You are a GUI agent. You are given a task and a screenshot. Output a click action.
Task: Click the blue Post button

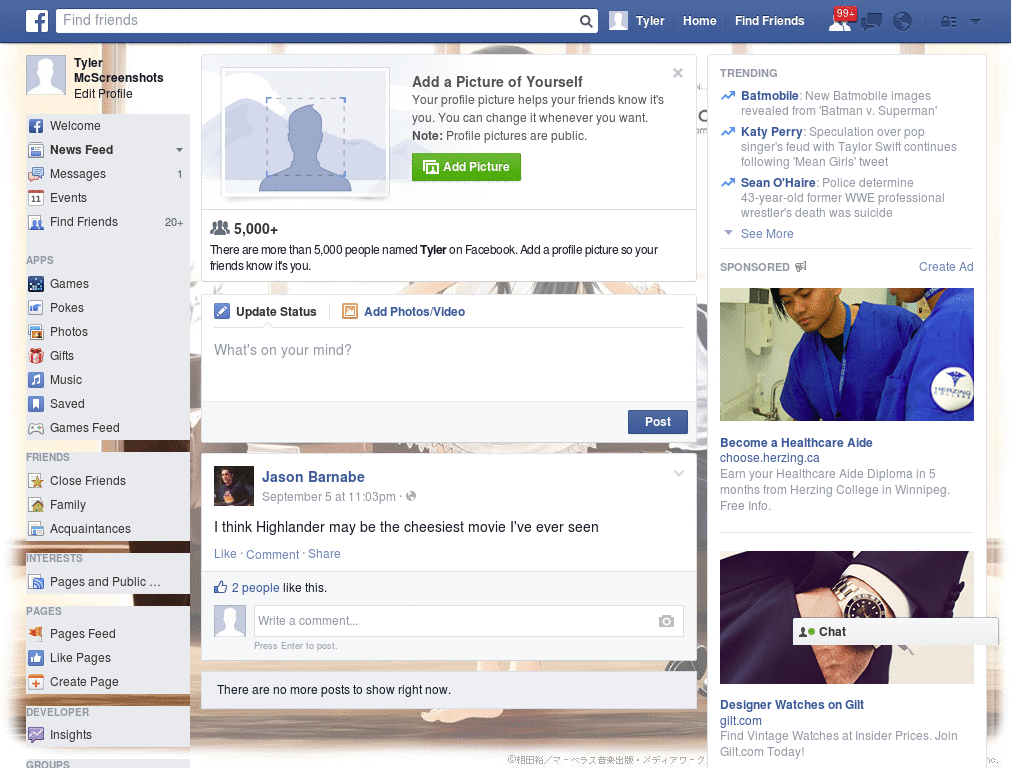pyautogui.click(x=658, y=422)
